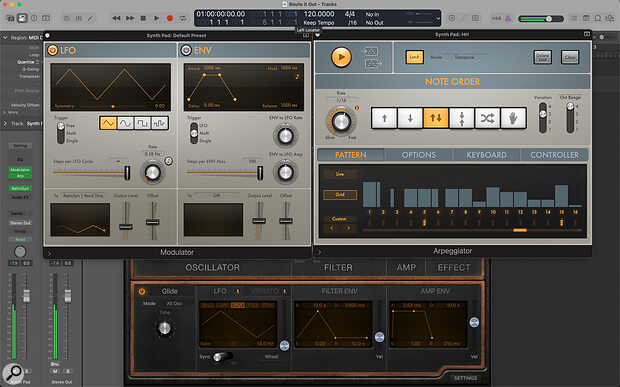Click the Fast Forward transport button
This screenshot has height=387, width=620.
(130, 18)
